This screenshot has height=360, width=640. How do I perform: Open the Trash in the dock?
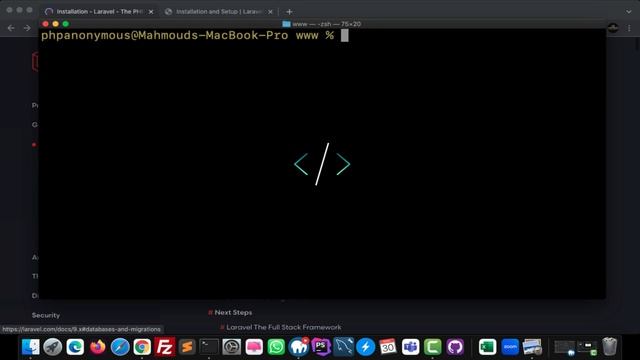[609, 347]
